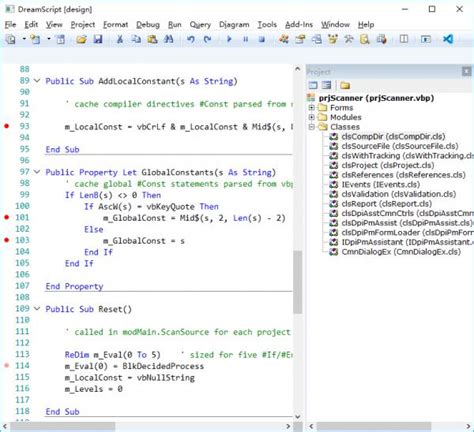Open Project Explorer from the toolbar icon
The height and width of the screenshot is (432, 474).
(x=284, y=39)
